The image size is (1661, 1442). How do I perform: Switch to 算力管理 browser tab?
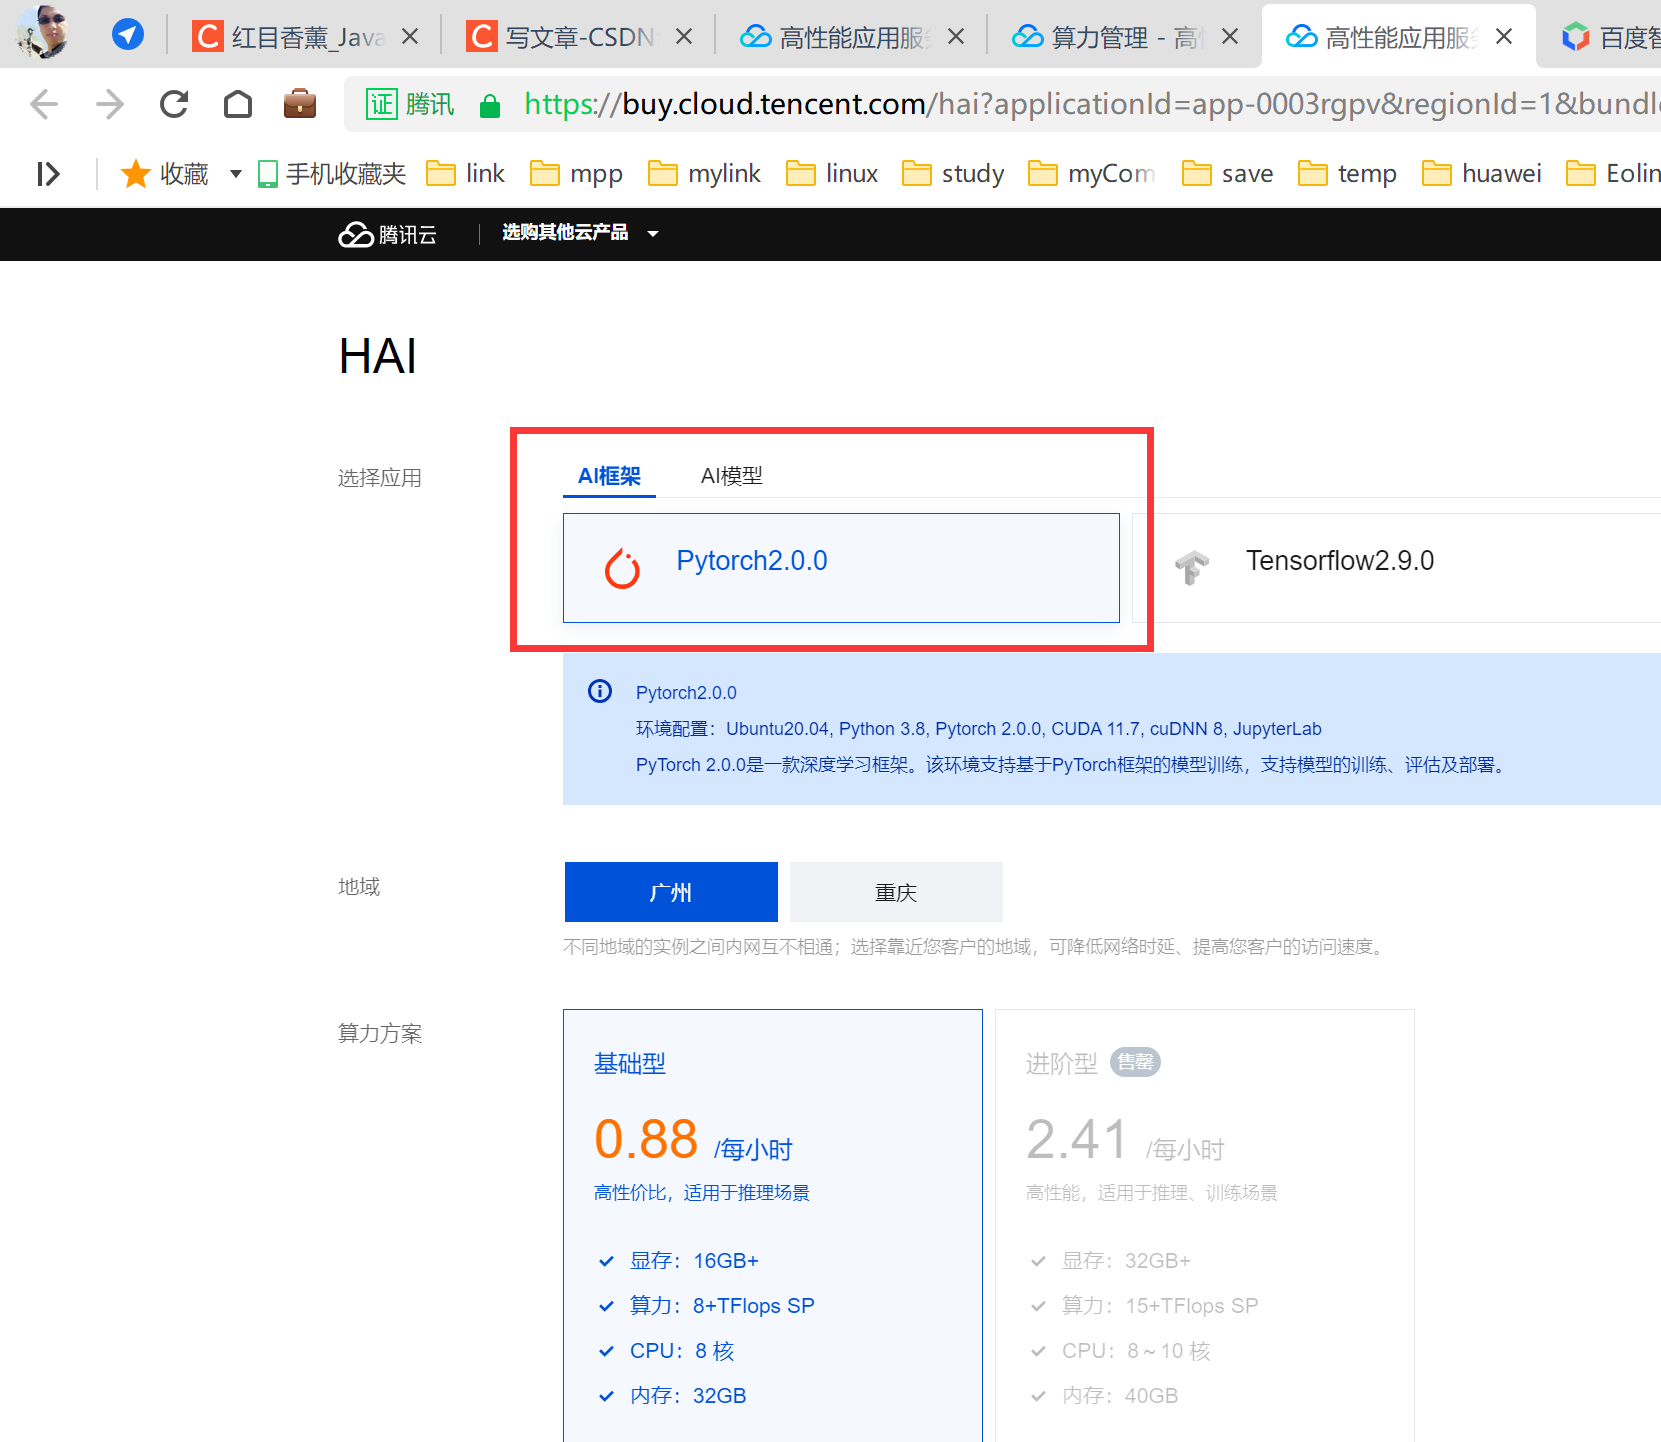point(1126,37)
